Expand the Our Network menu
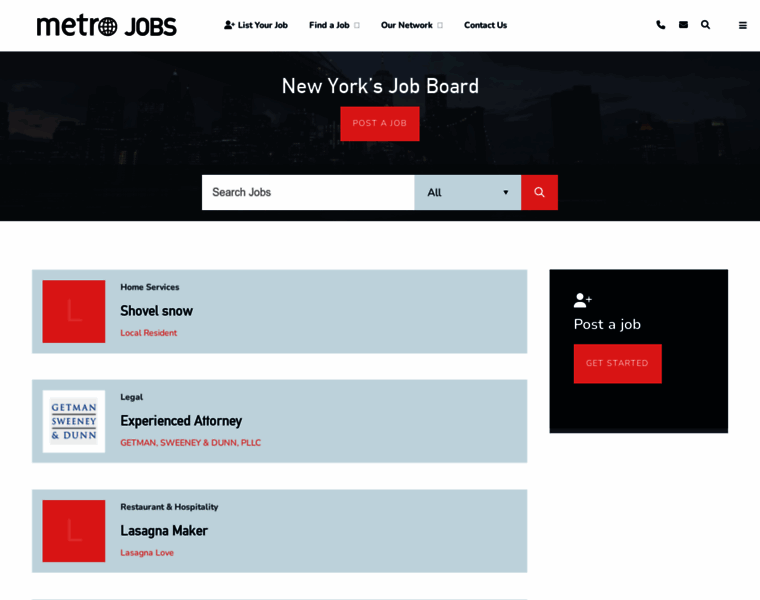 point(411,25)
